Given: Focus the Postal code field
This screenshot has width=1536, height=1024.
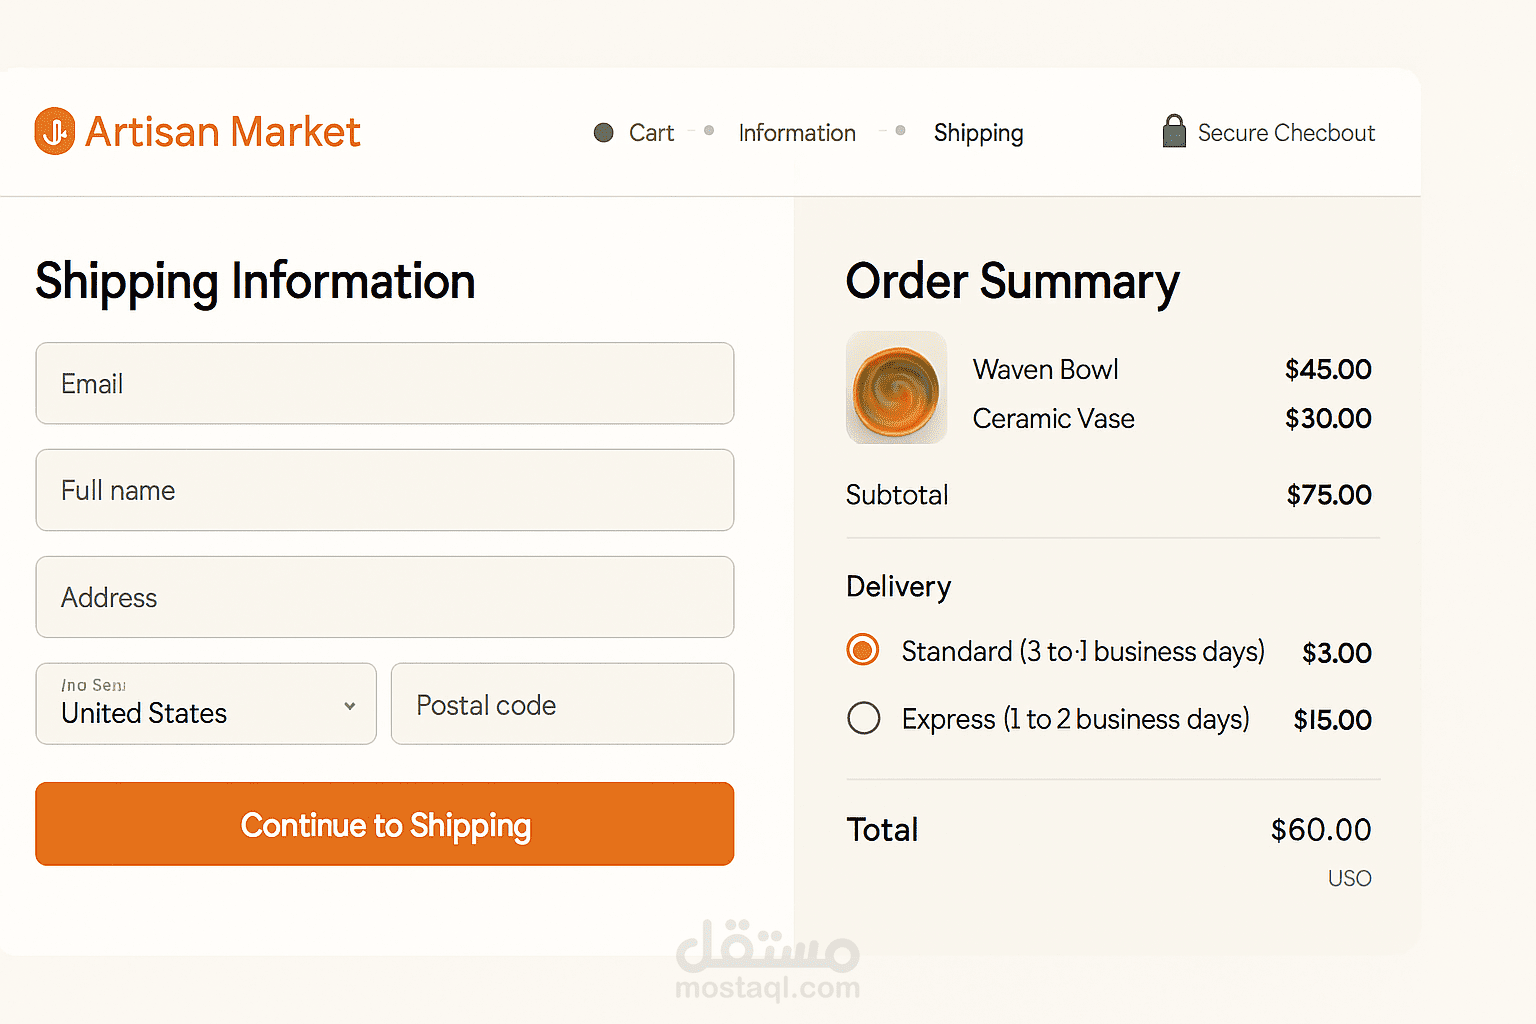Looking at the screenshot, I should pyautogui.click(x=562, y=704).
